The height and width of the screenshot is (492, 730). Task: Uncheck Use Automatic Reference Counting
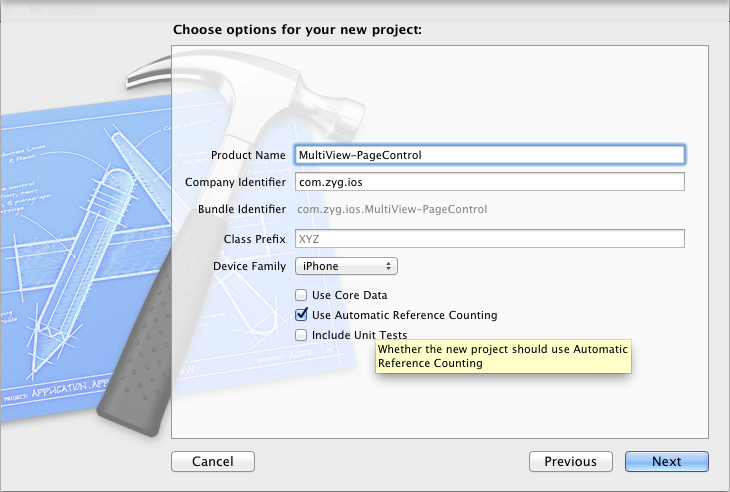click(301, 315)
